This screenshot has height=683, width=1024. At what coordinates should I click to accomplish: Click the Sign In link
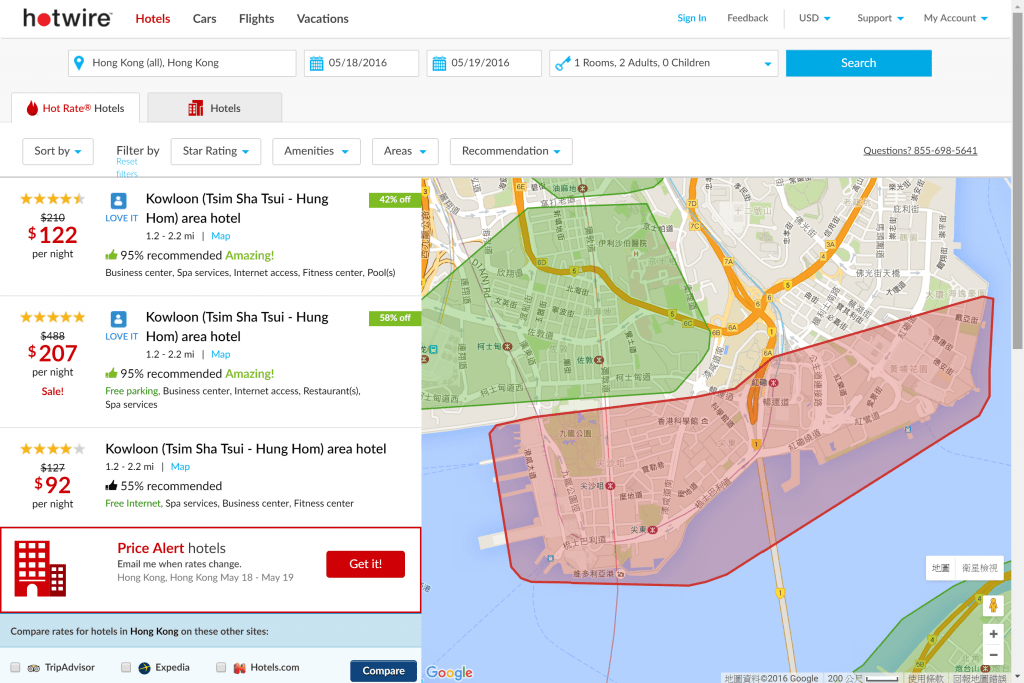(692, 18)
